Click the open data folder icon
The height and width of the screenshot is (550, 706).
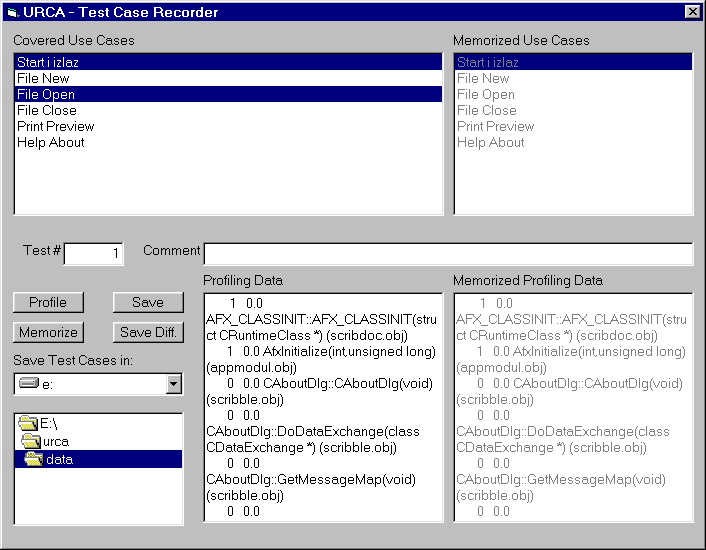(x=34, y=459)
